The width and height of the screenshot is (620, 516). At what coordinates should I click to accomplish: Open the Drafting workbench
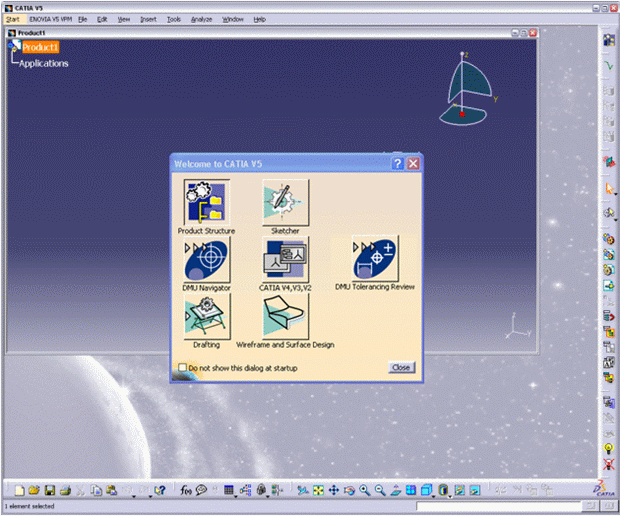coord(206,317)
